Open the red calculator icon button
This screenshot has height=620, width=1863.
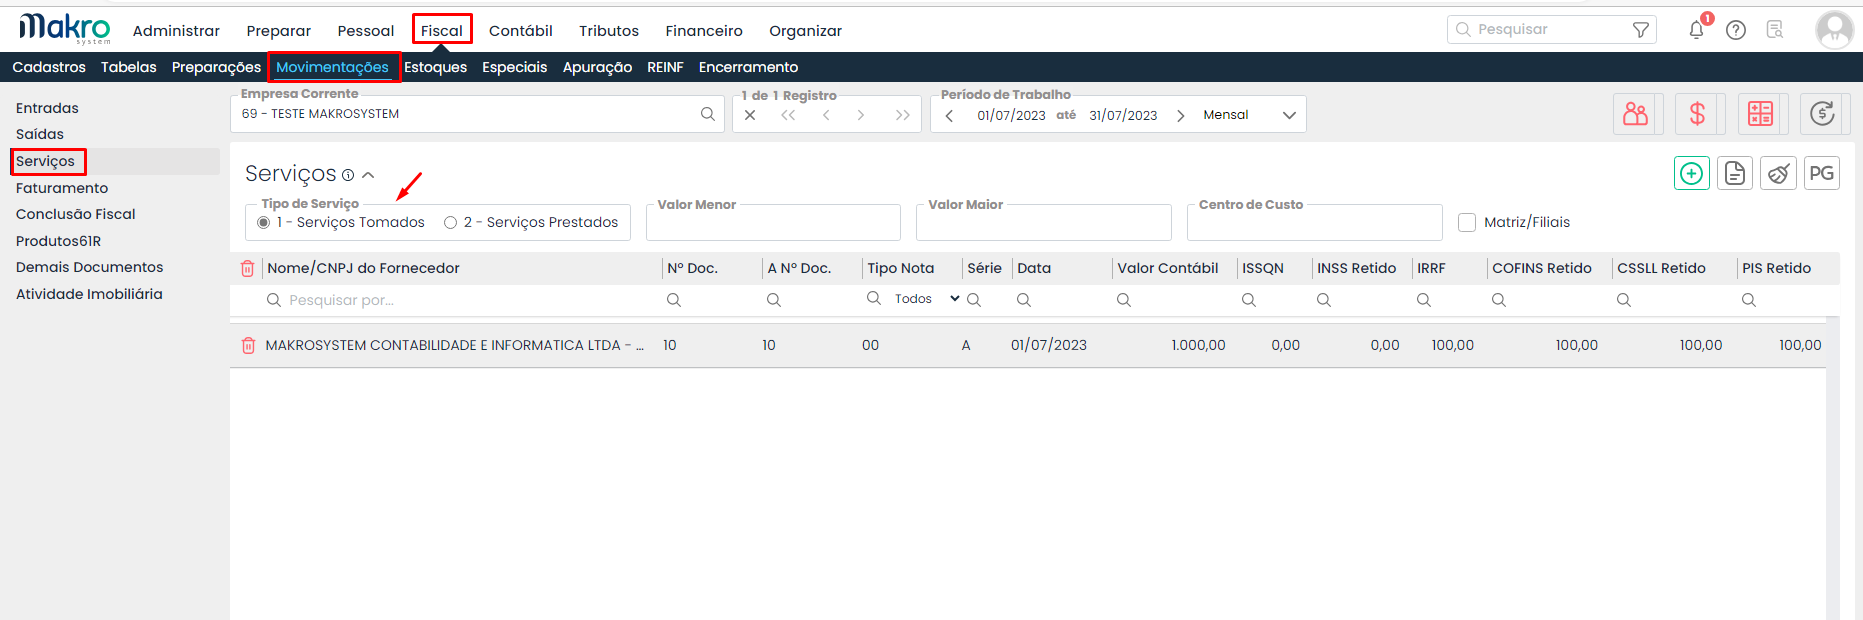[1761, 114]
